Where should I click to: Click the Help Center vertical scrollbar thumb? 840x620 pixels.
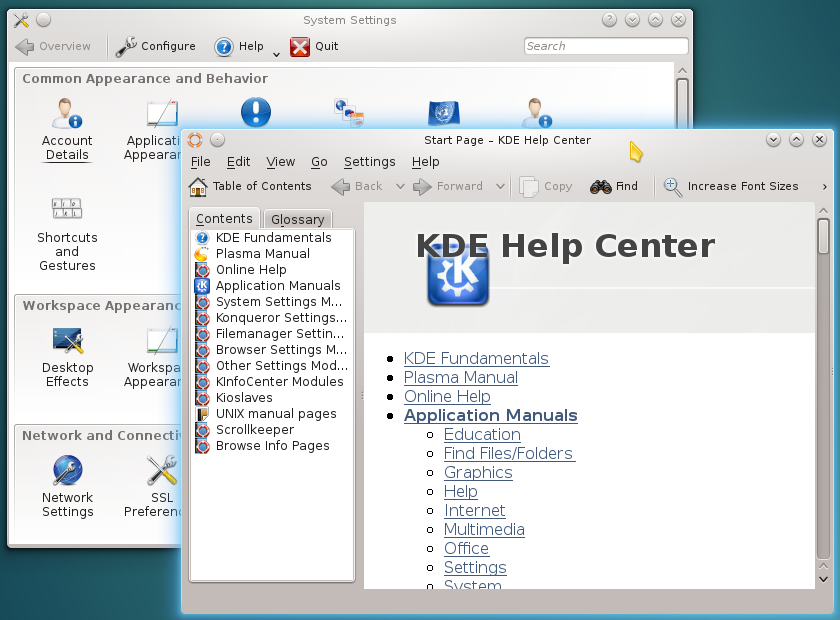click(x=823, y=236)
